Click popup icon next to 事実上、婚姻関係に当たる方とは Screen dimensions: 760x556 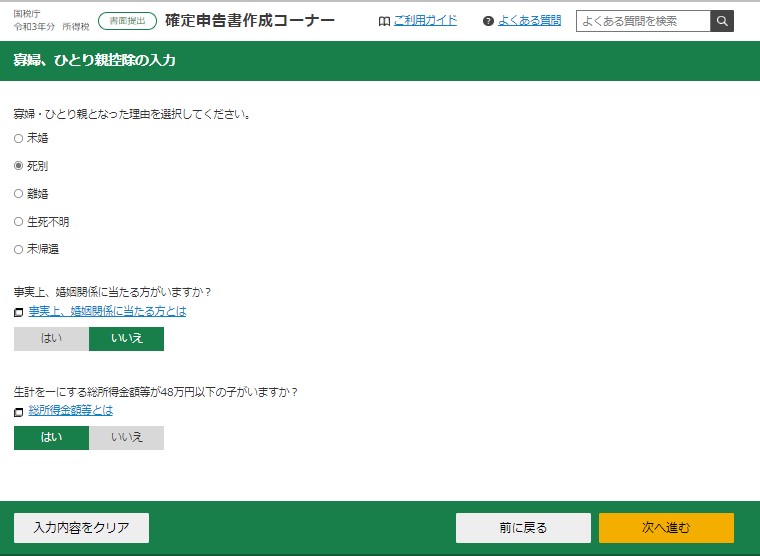19,312
